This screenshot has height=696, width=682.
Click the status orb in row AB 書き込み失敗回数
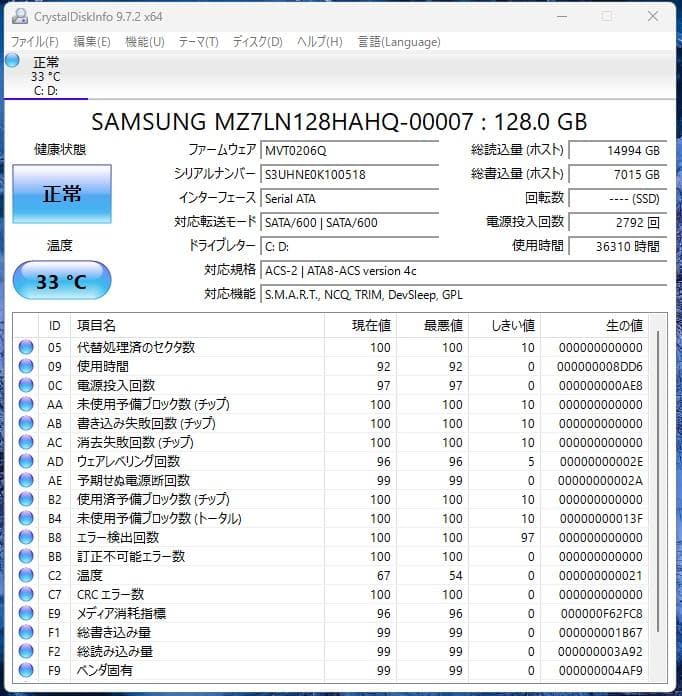[x=26, y=423]
